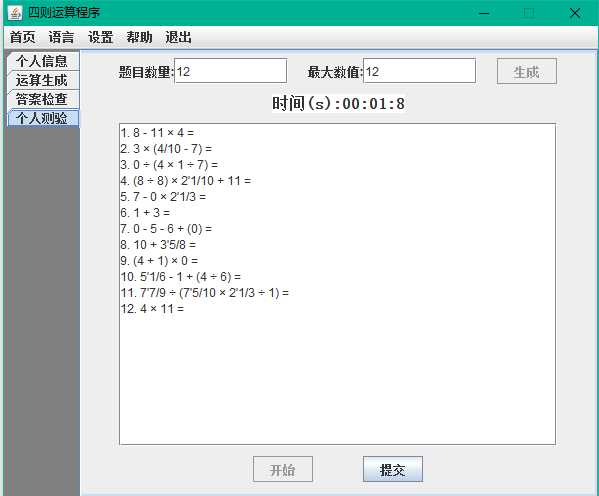Viewport: 599px width, 496px height.
Task: Select the 个人测验 tab
Action: (42, 118)
